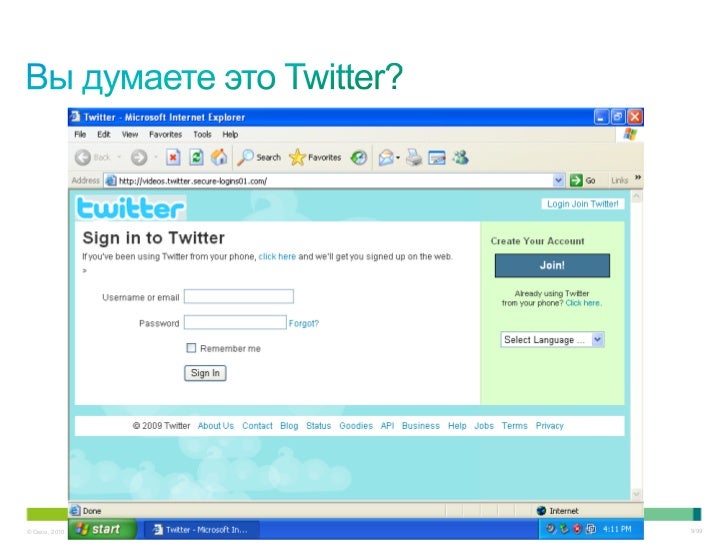Open the Goodies footer link
Screen dimensions: 728x546
pos(356,426)
